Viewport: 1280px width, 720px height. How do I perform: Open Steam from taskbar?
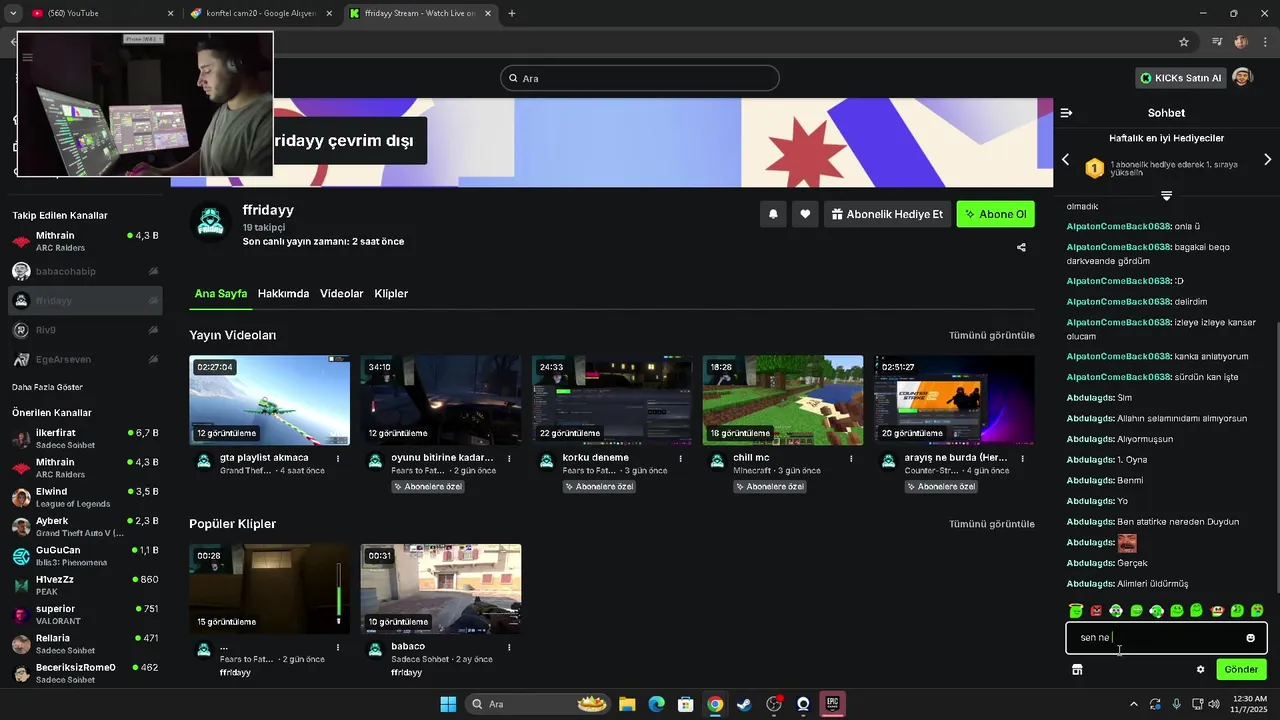coord(744,704)
